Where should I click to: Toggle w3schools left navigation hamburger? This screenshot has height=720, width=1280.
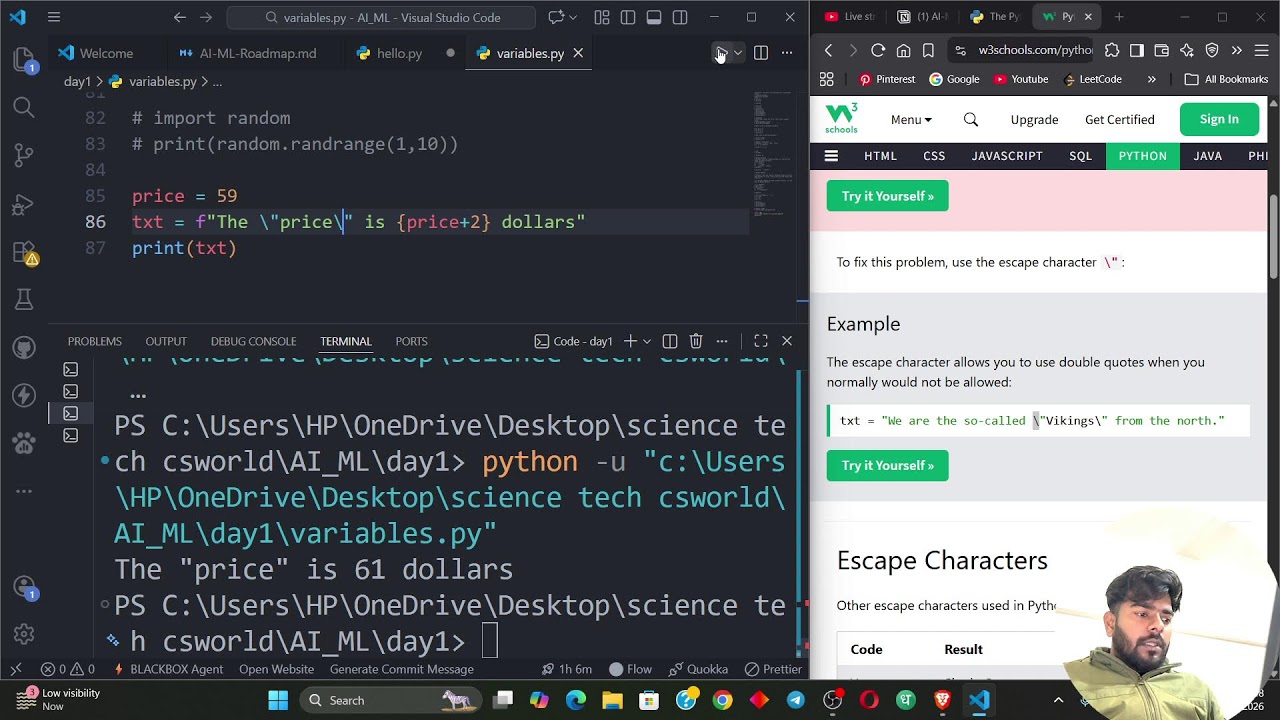pyautogui.click(x=831, y=156)
